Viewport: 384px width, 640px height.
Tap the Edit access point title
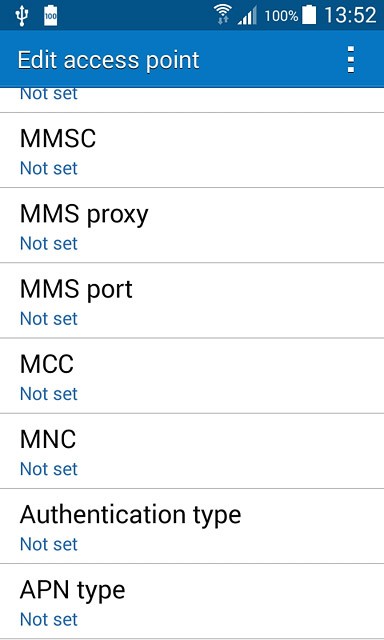(108, 60)
